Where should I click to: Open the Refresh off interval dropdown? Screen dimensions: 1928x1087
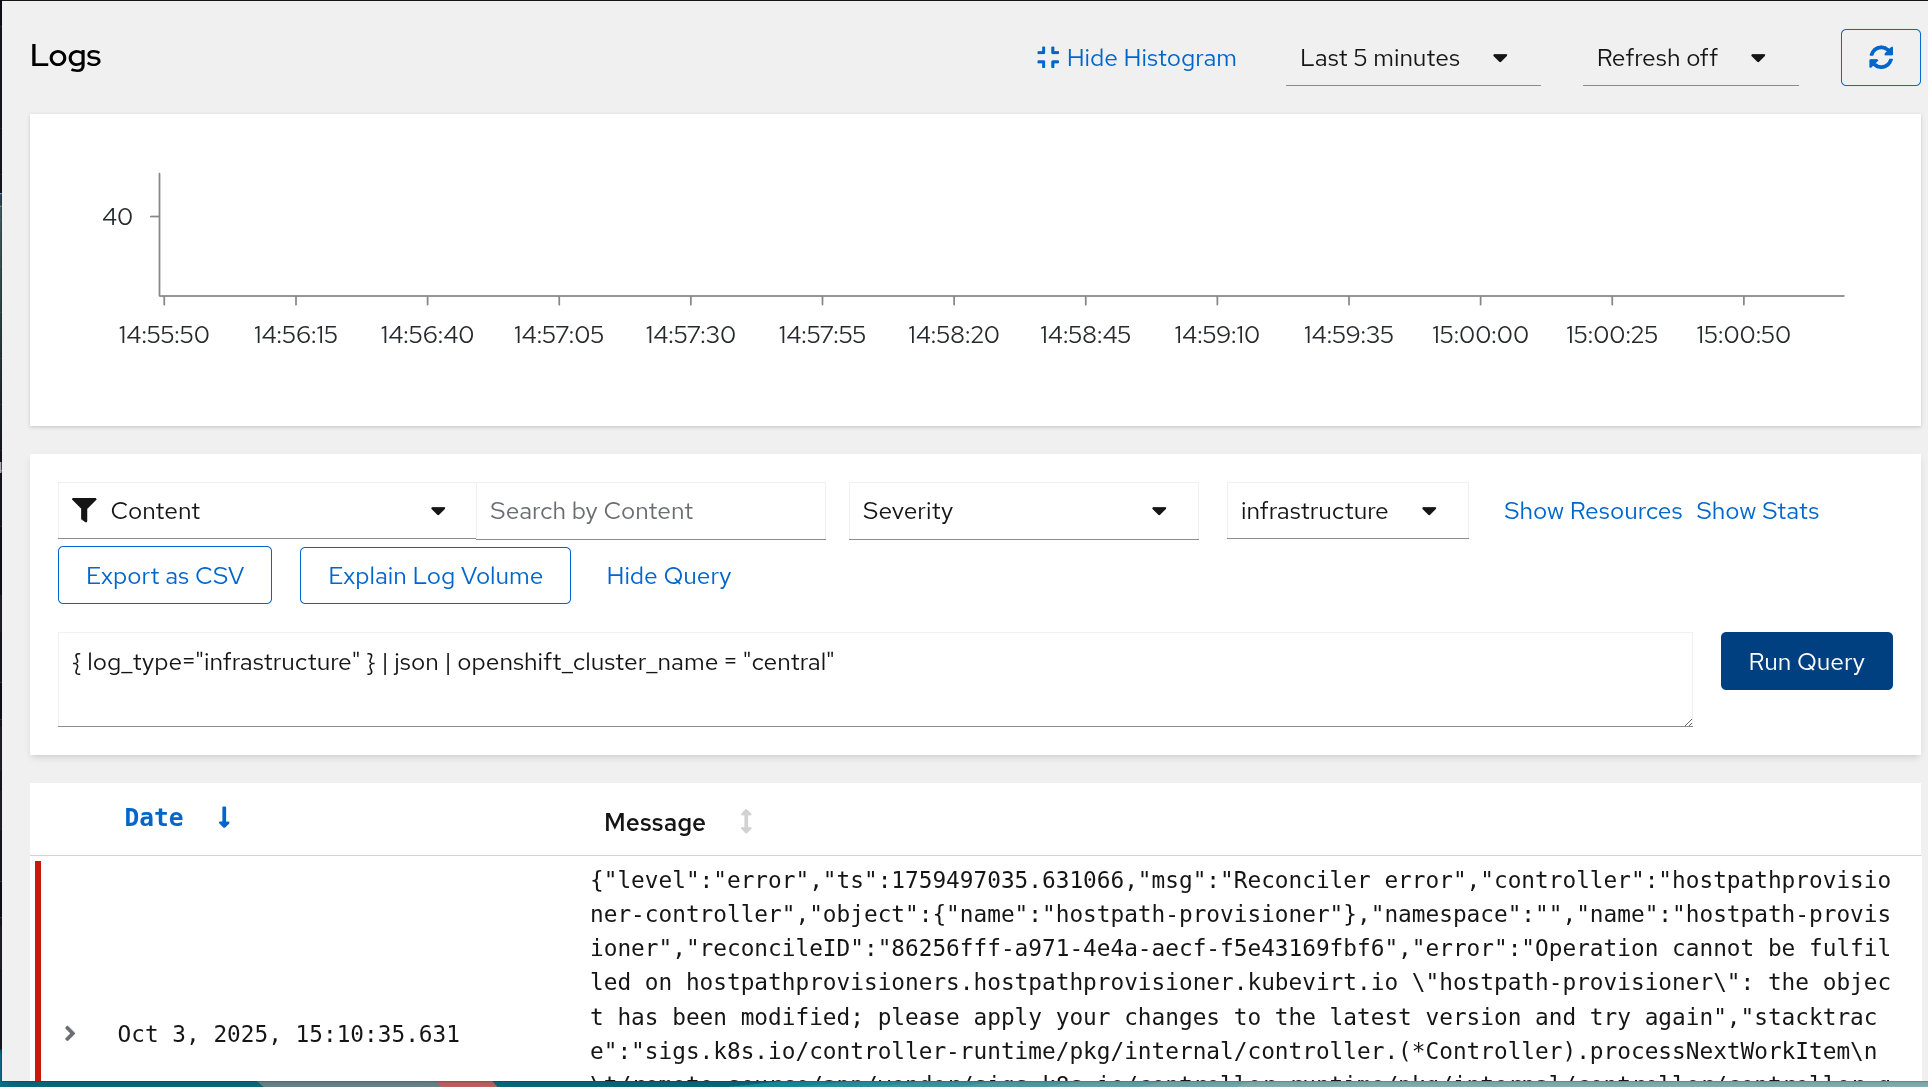pos(1689,58)
